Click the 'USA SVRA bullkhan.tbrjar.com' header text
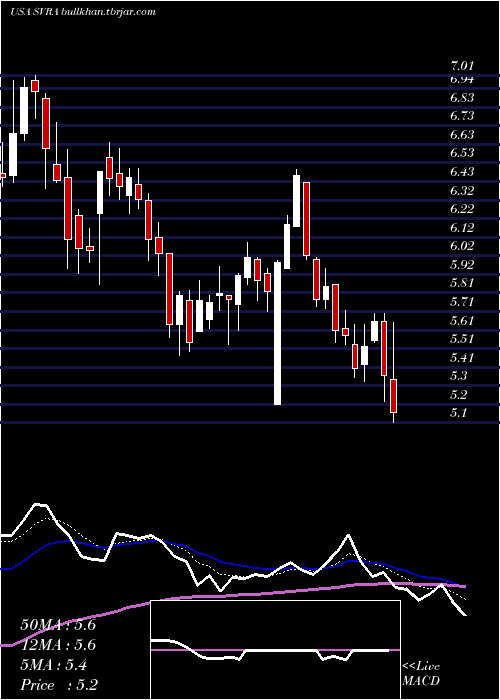Image resolution: width=500 pixels, height=700 pixels. pos(83,12)
